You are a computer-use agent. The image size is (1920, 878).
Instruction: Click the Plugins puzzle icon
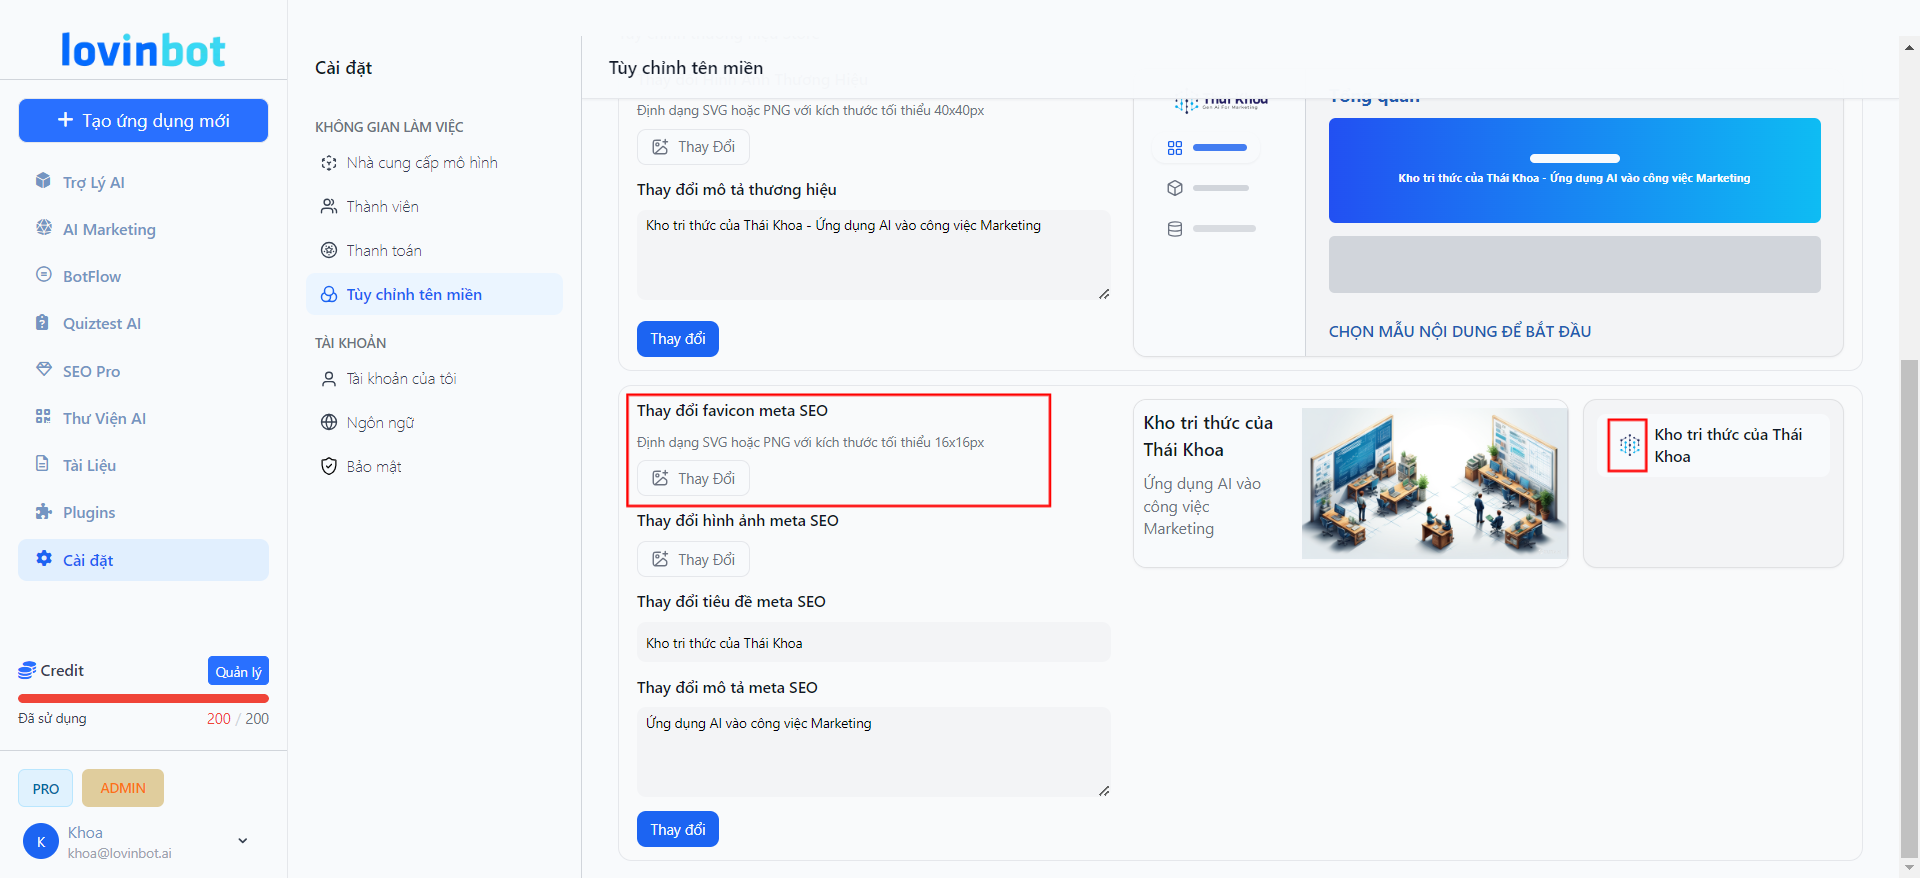43,512
